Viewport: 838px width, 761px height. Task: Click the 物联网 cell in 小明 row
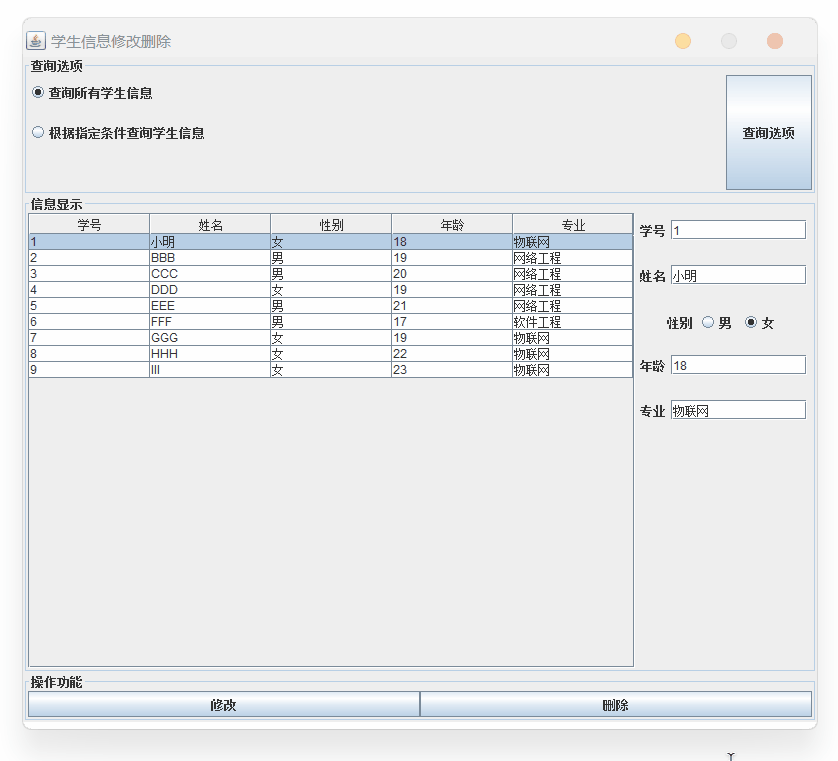(x=573, y=242)
